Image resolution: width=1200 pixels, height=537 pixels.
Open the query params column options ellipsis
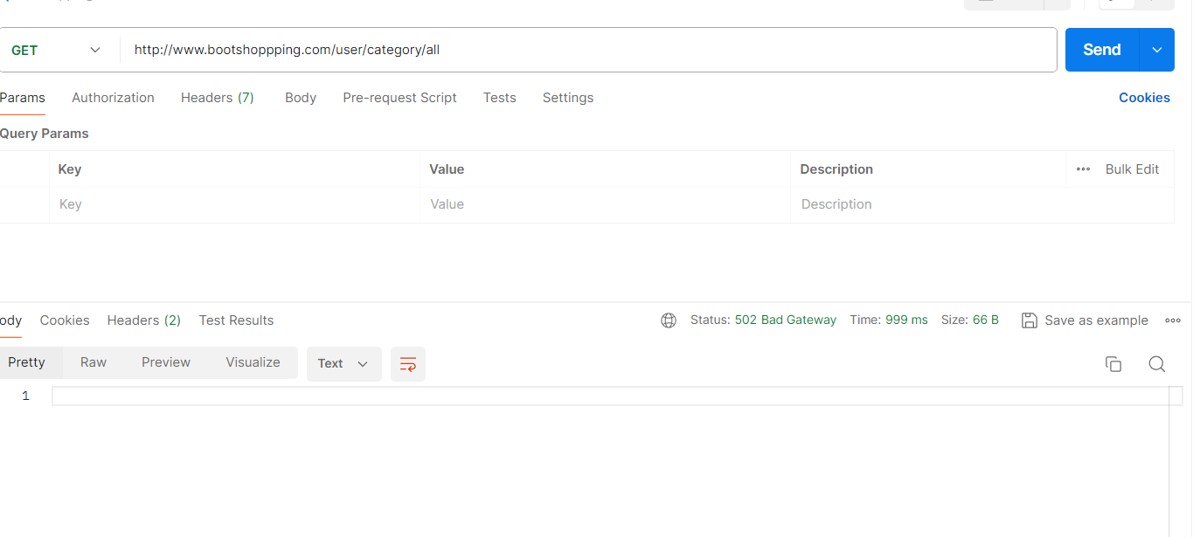(x=1083, y=170)
